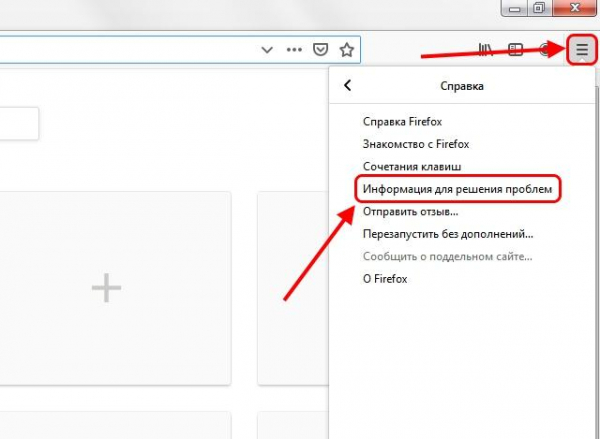
Task: Open Сочетания клавиш
Action: 412,167
